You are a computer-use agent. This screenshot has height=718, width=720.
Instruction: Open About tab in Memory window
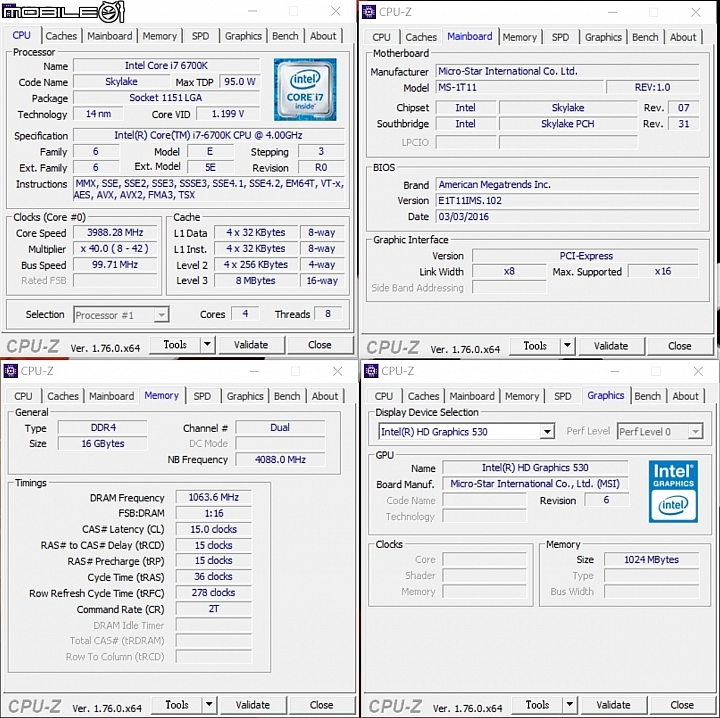(325, 396)
